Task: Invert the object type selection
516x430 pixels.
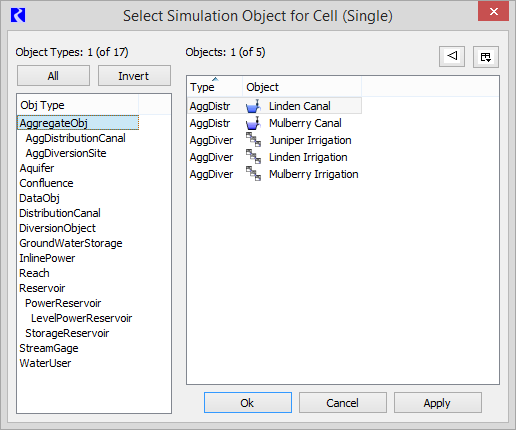Action: tap(134, 76)
